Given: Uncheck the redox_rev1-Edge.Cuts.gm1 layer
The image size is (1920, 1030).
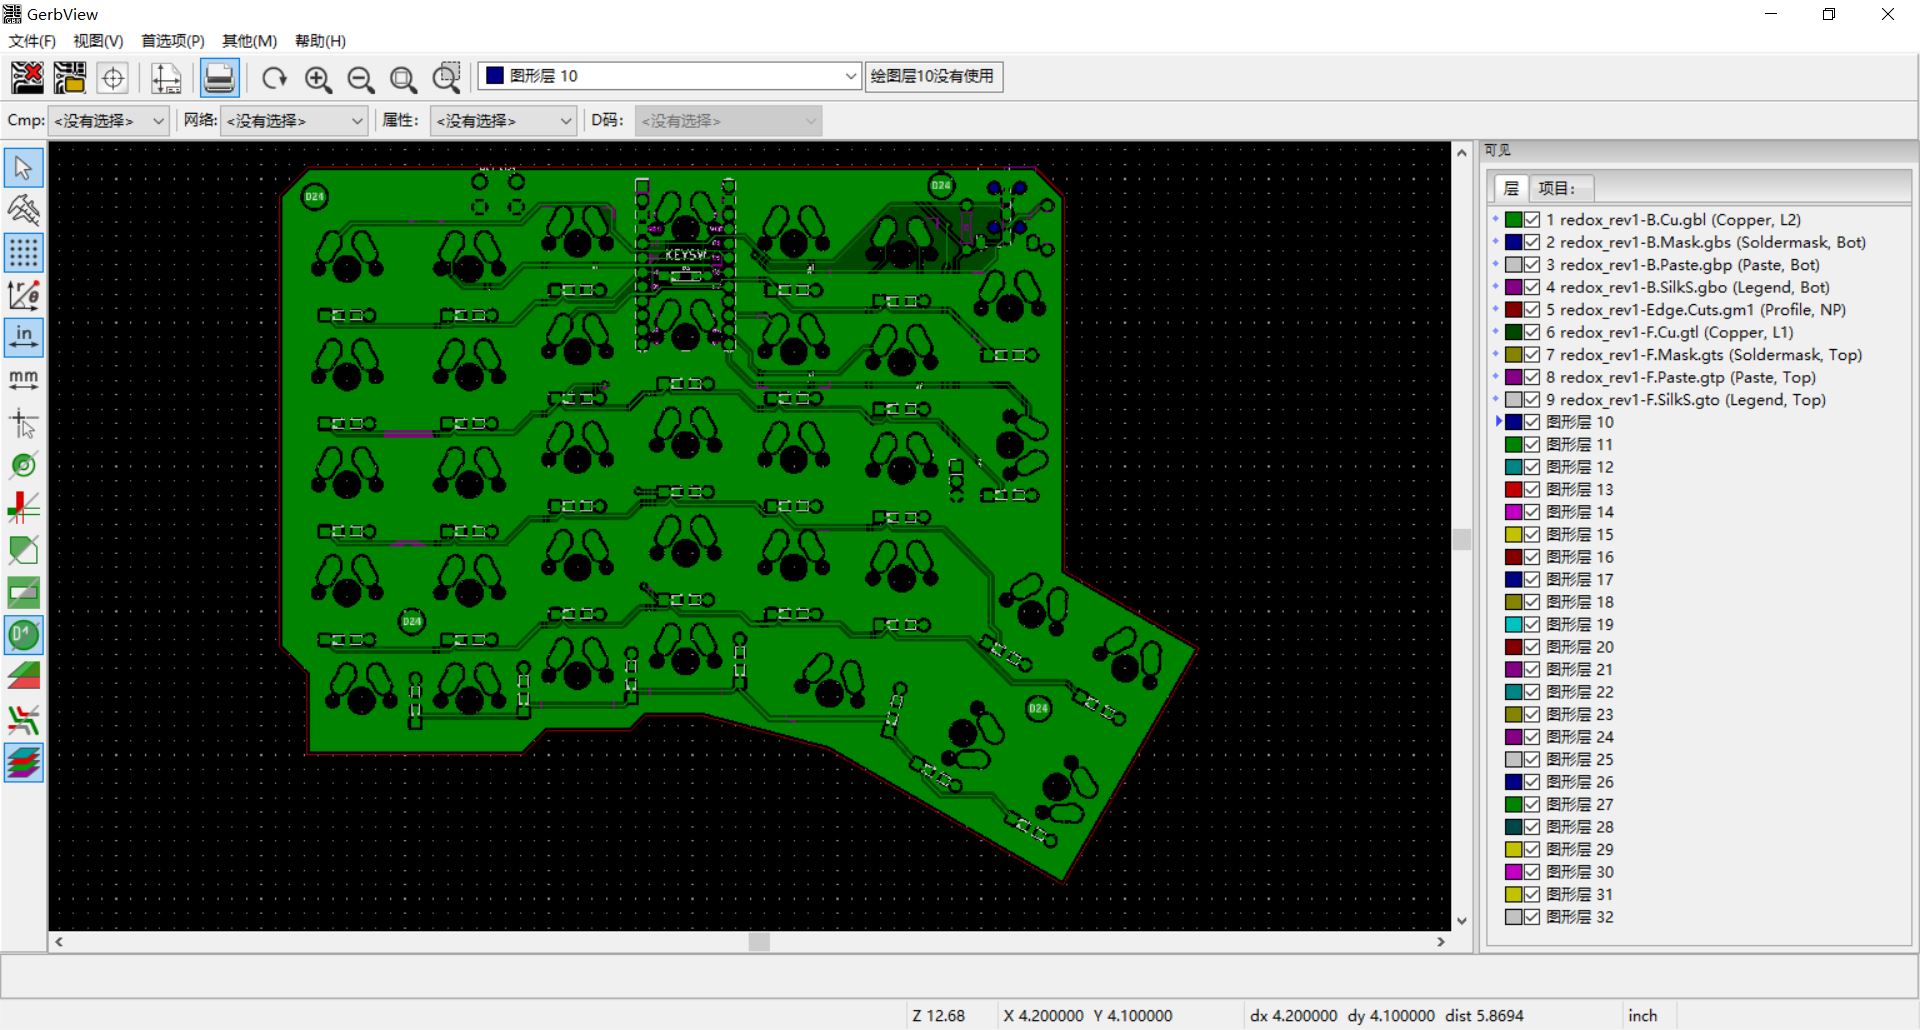Looking at the screenshot, I should click(1531, 310).
